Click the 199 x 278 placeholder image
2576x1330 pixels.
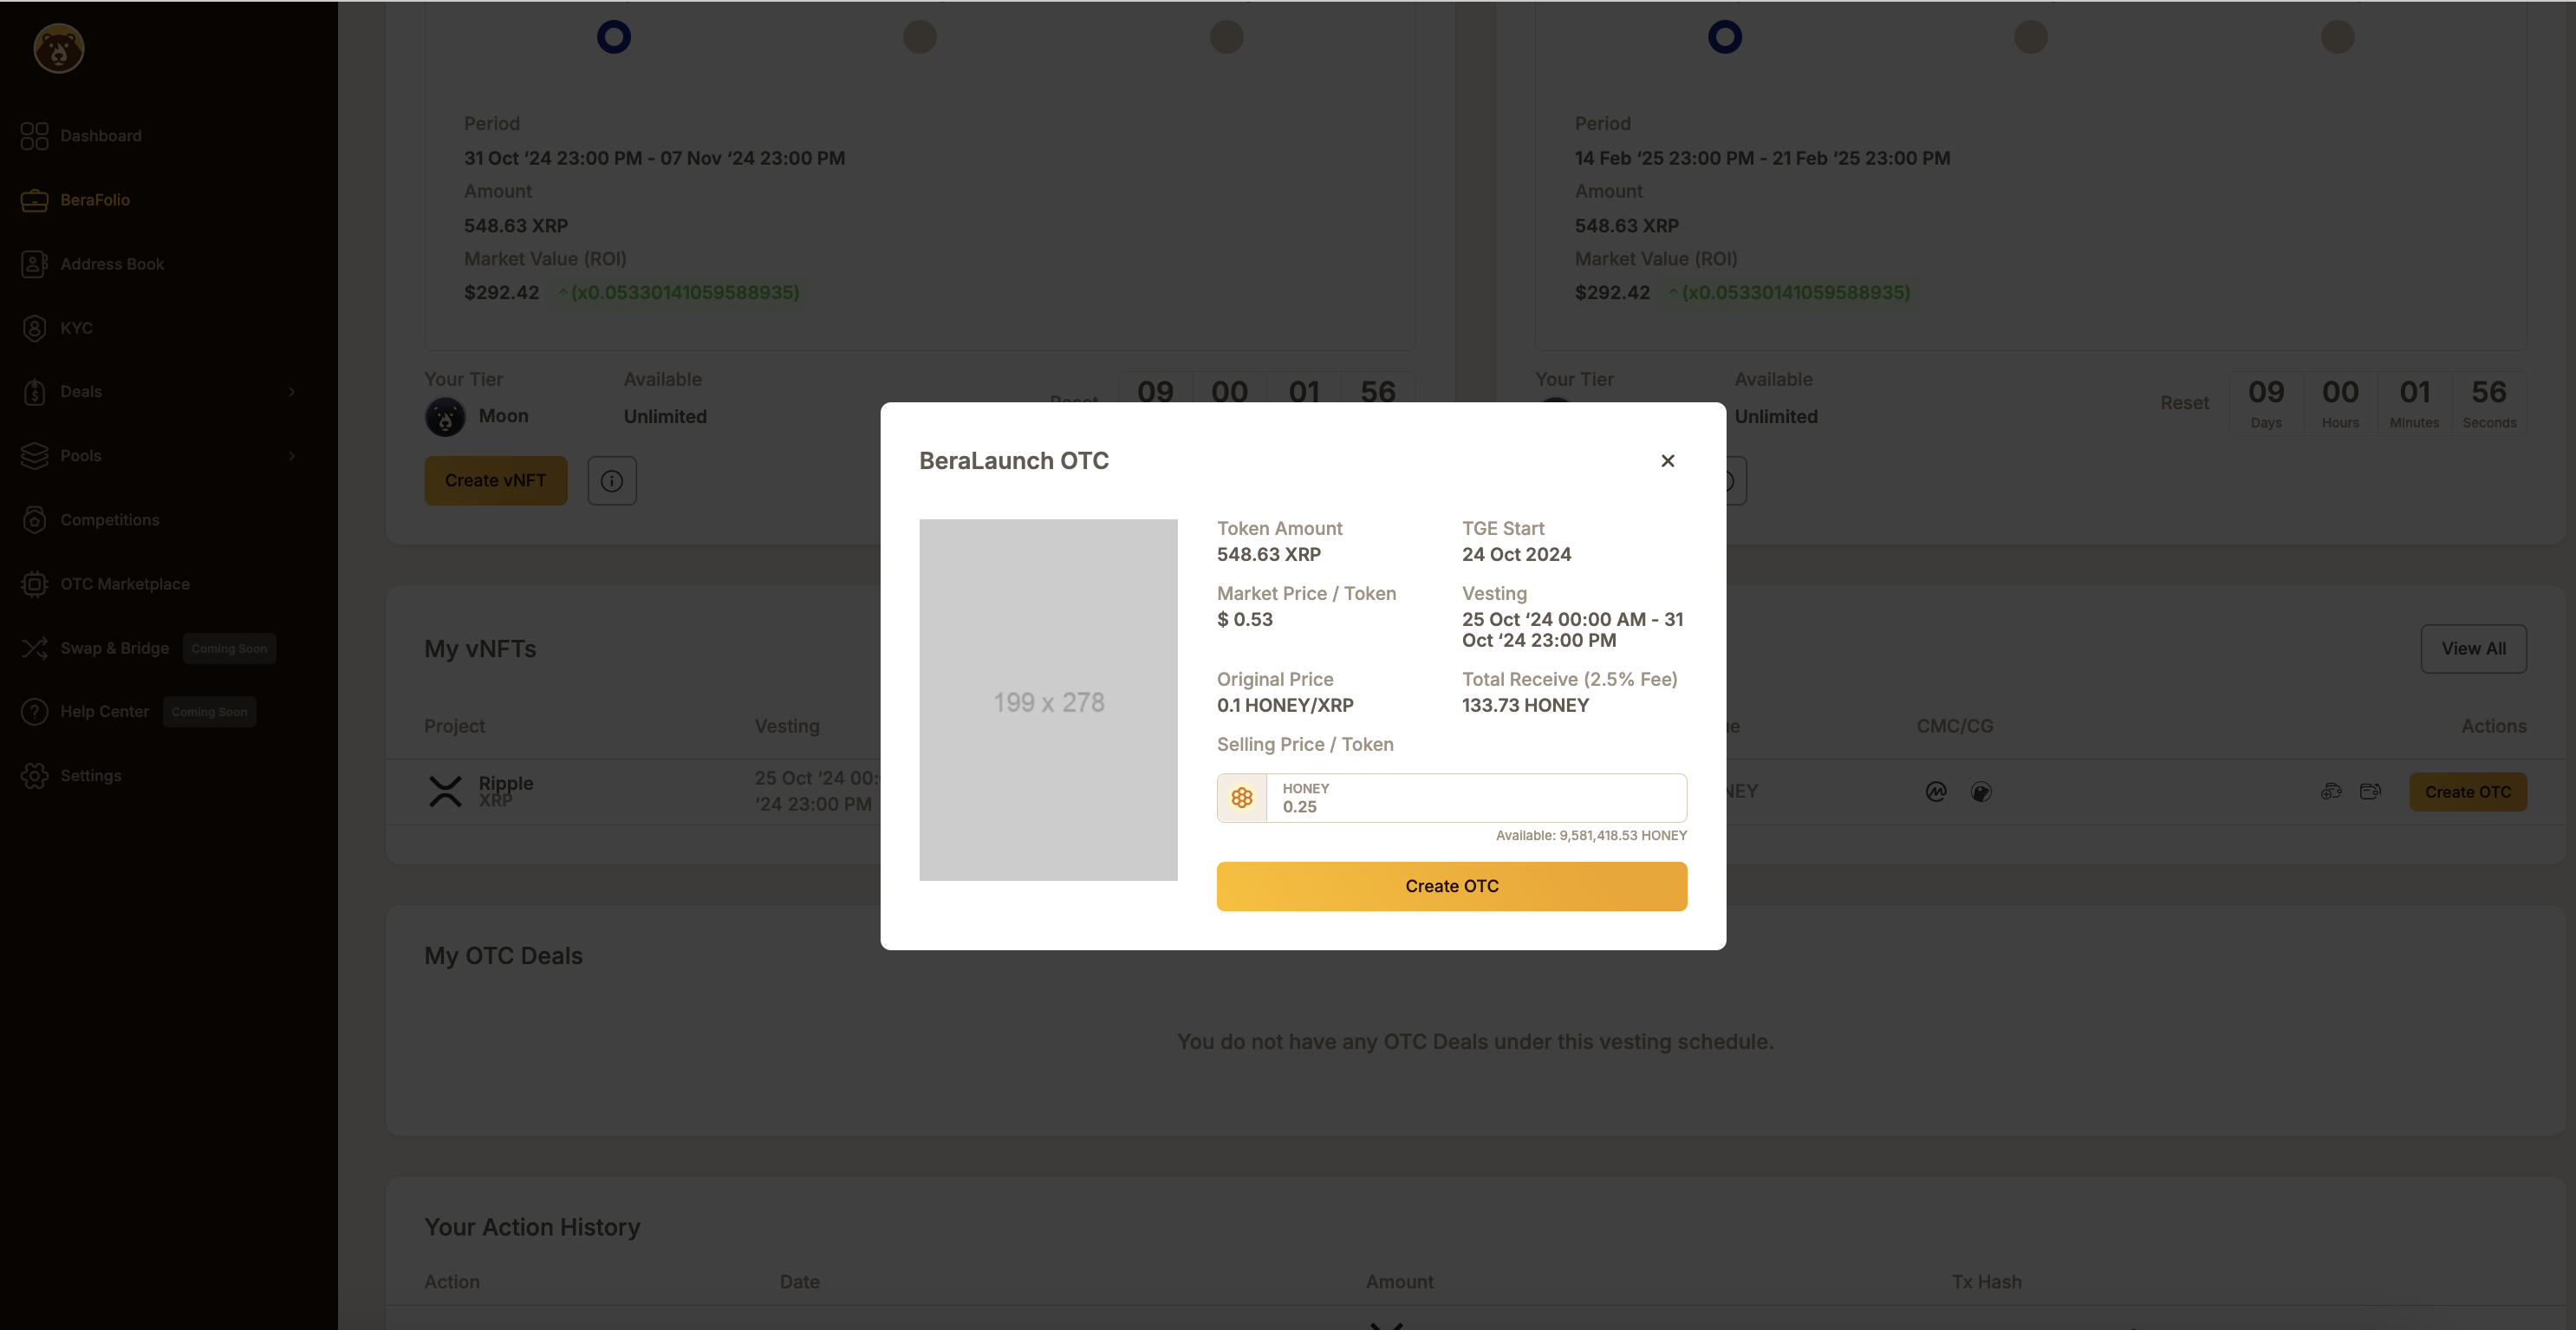coord(1048,700)
